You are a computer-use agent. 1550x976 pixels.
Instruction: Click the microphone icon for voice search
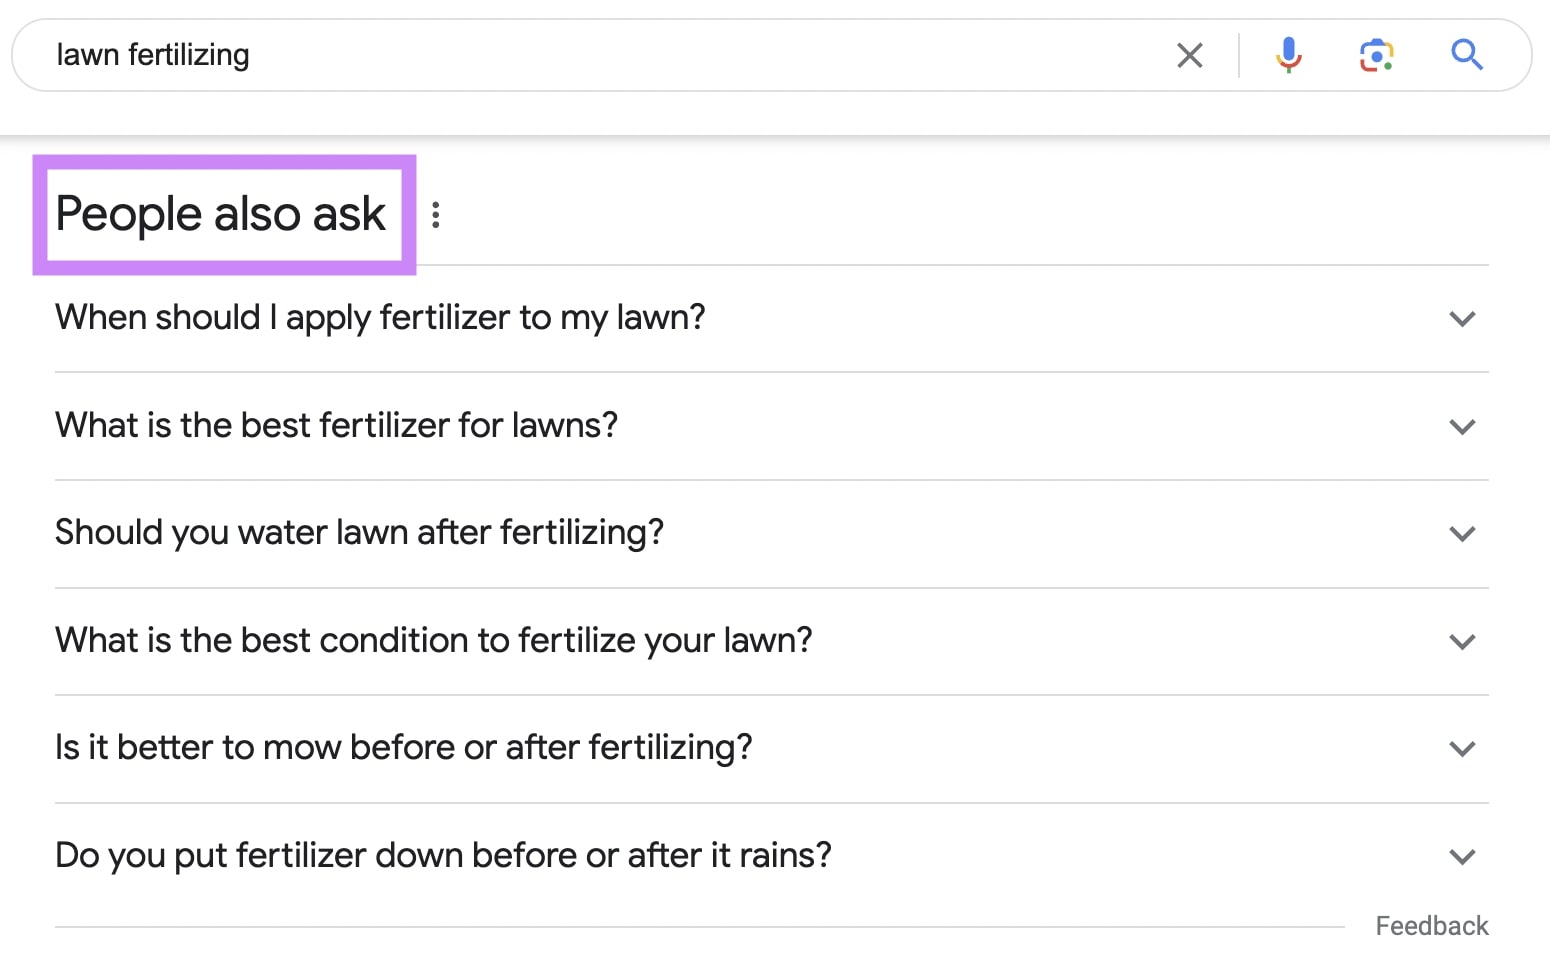tap(1288, 55)
